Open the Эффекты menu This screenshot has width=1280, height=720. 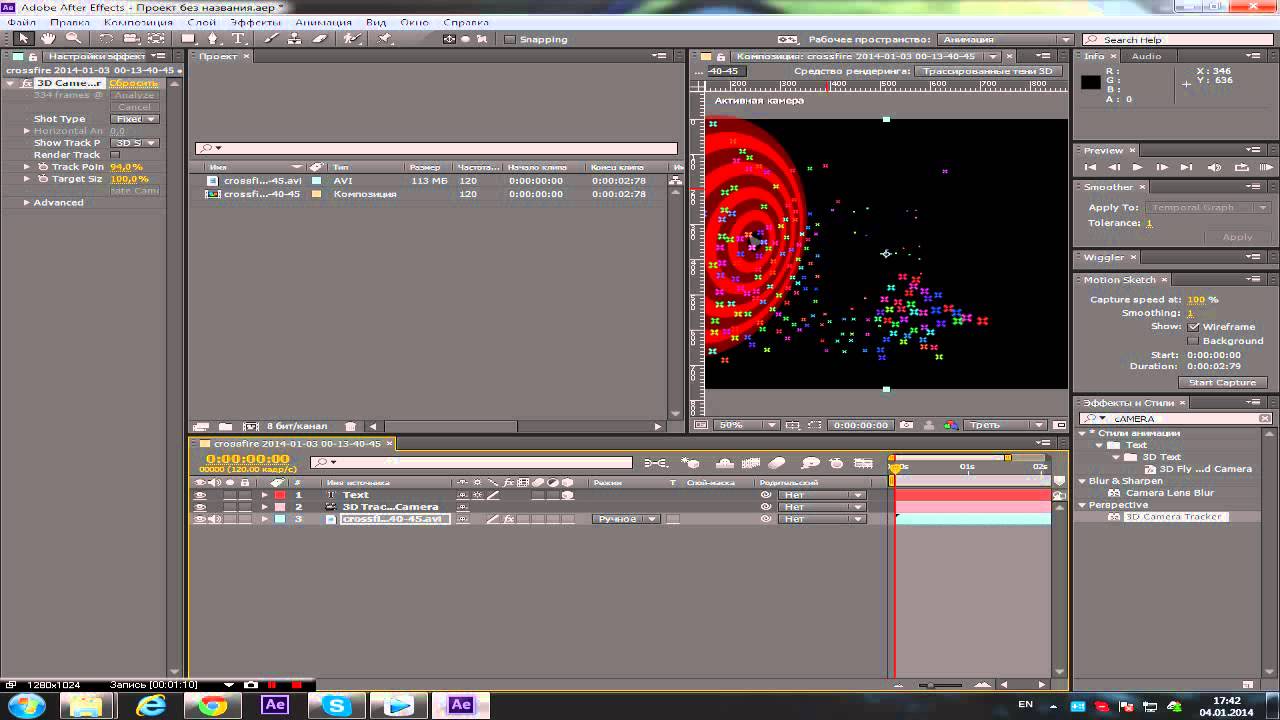pos(255,22)
